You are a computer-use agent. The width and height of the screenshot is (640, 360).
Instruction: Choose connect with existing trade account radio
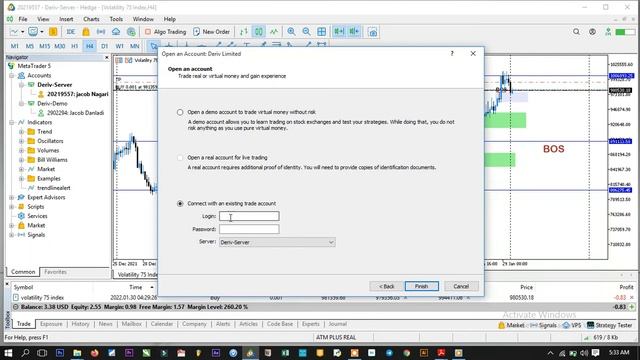(180, 203)
